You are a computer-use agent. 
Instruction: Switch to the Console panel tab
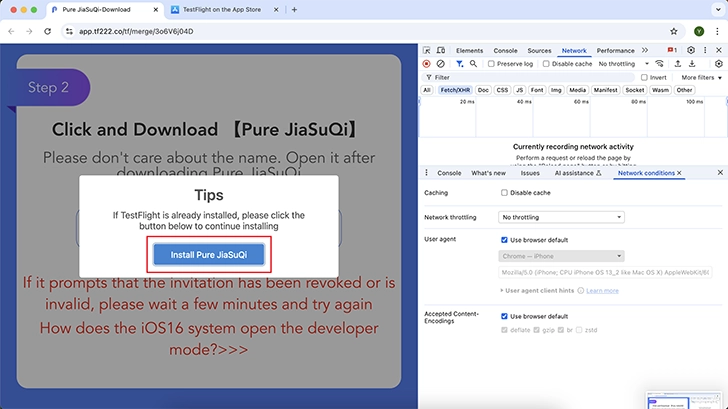(x=505, y=50)
